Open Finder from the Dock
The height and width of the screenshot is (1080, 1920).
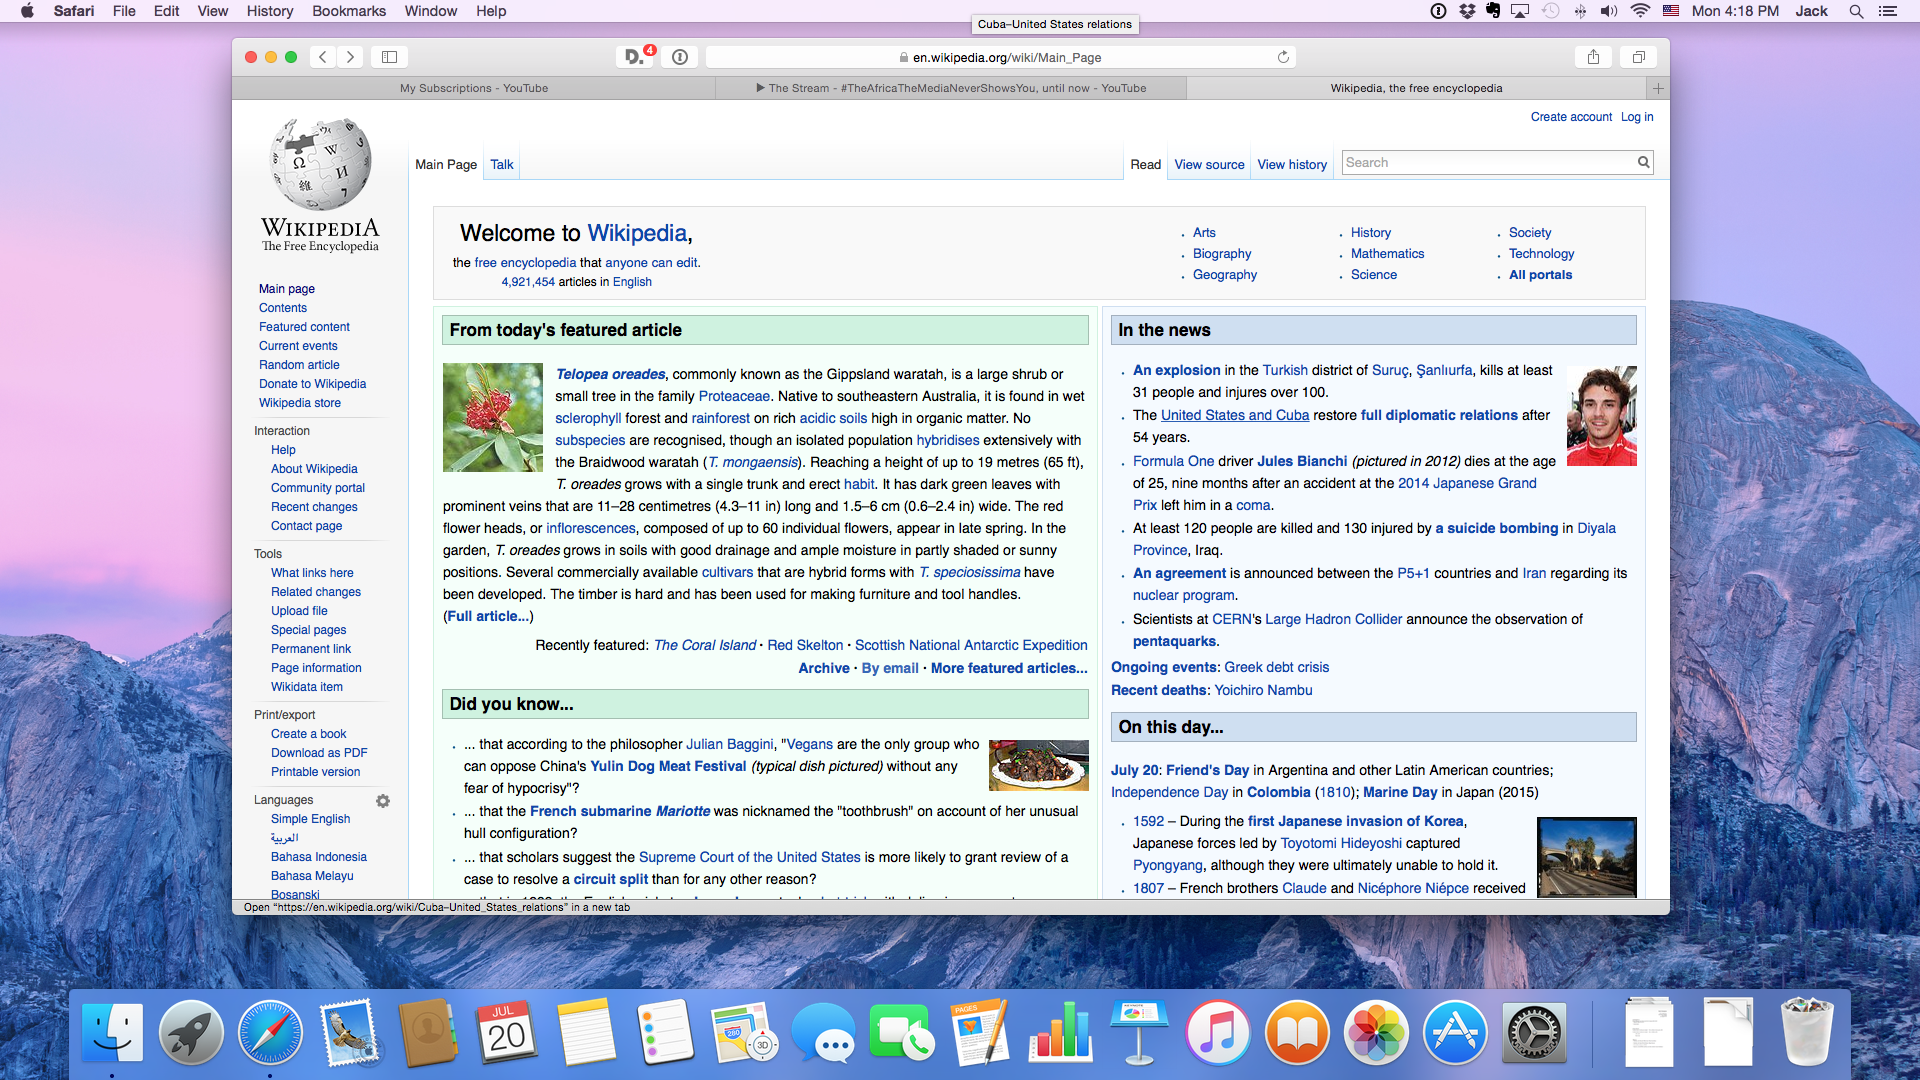pos(112,1032)
